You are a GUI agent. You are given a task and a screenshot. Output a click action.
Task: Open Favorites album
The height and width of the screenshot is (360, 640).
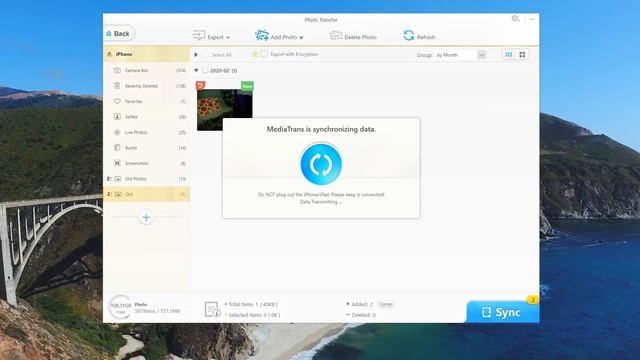(147, 101)
